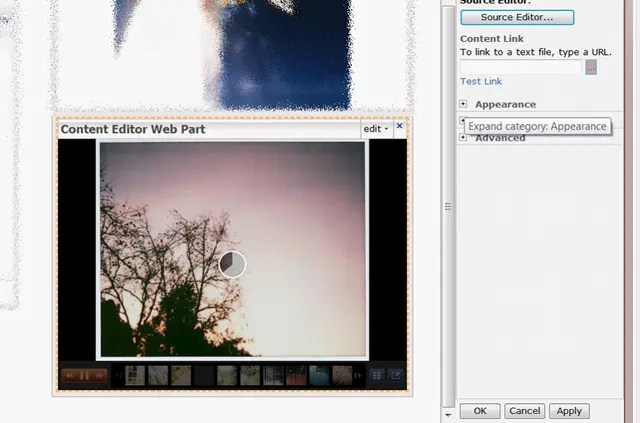
Task: Follow the Test Link hyperlink
Action: [481, 81]
